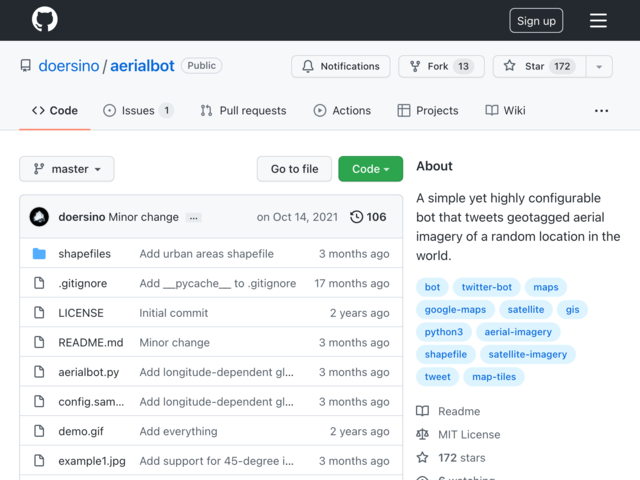Viewport: 640px width, 480px height.
Task: Click the LICENSE file icon
Action: click(x=39, y=313)
